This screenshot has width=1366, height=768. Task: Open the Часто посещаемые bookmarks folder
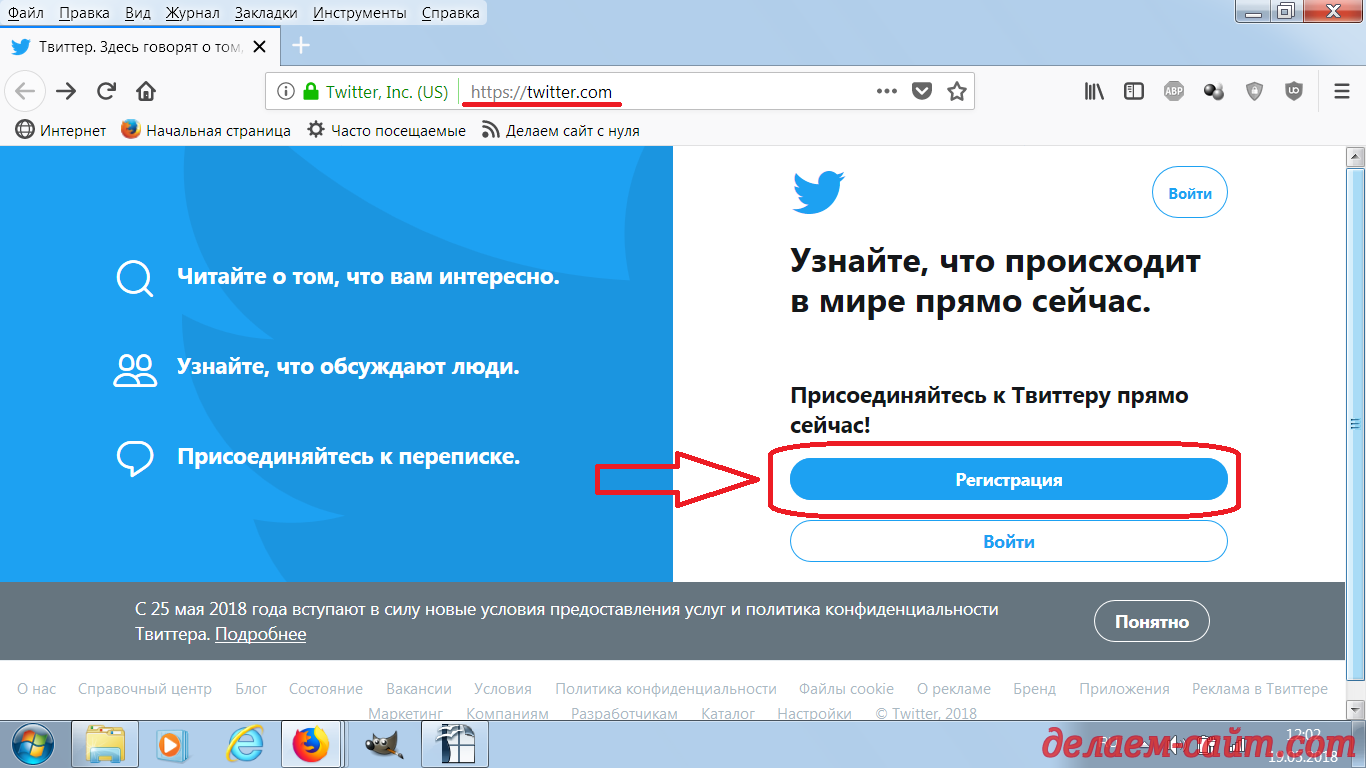(386, 130)
